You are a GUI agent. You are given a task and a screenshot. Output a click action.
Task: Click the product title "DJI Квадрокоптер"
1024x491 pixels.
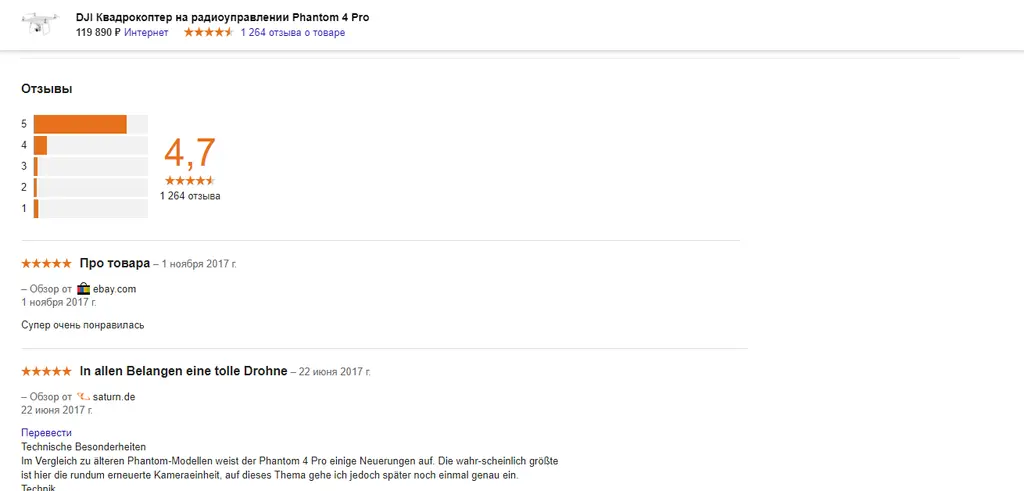coord(222,18)
